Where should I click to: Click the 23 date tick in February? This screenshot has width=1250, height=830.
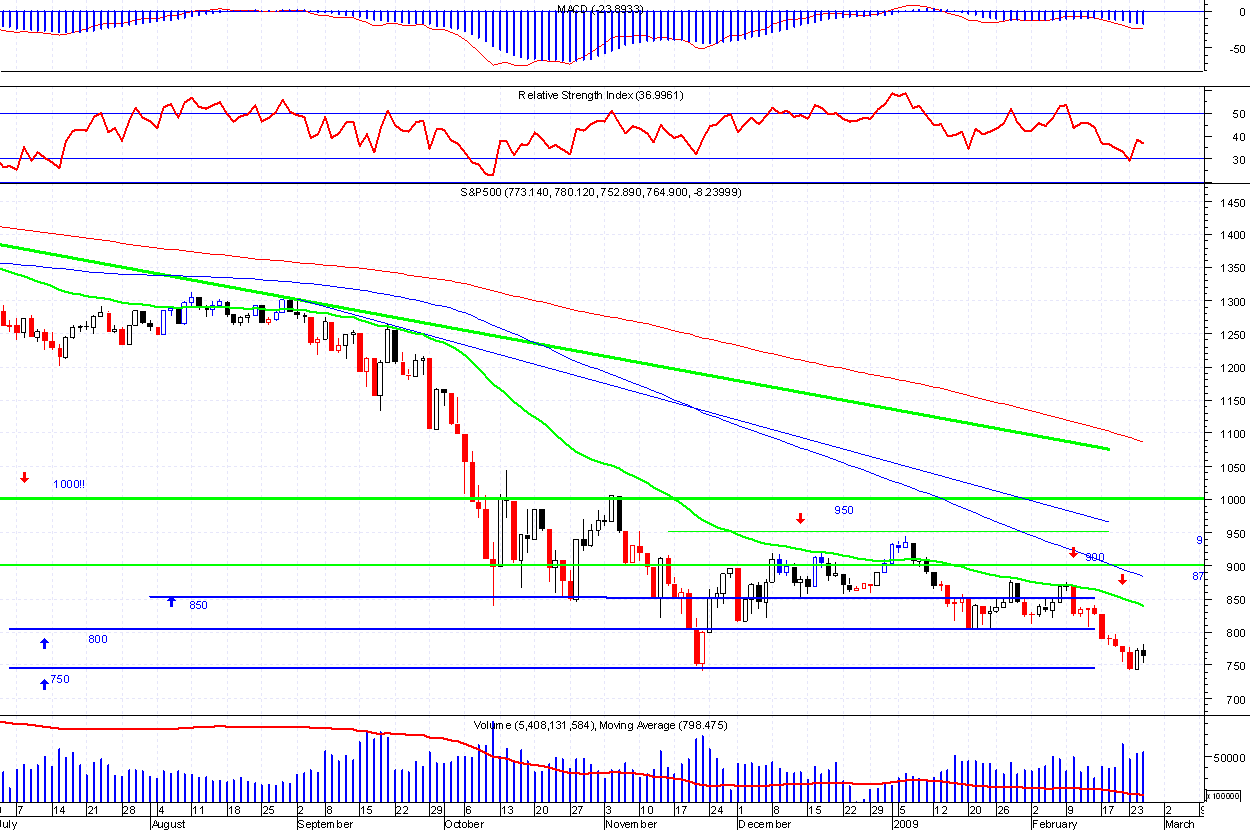pos(1136,811)
